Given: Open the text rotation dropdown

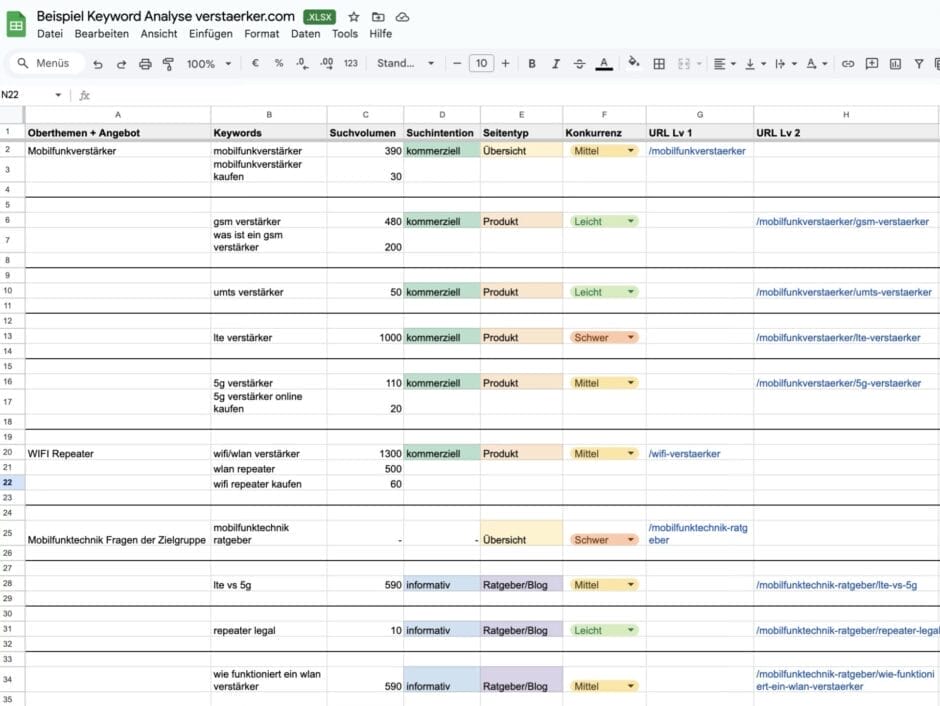Looking at the screenshot, I should [817, 64].
